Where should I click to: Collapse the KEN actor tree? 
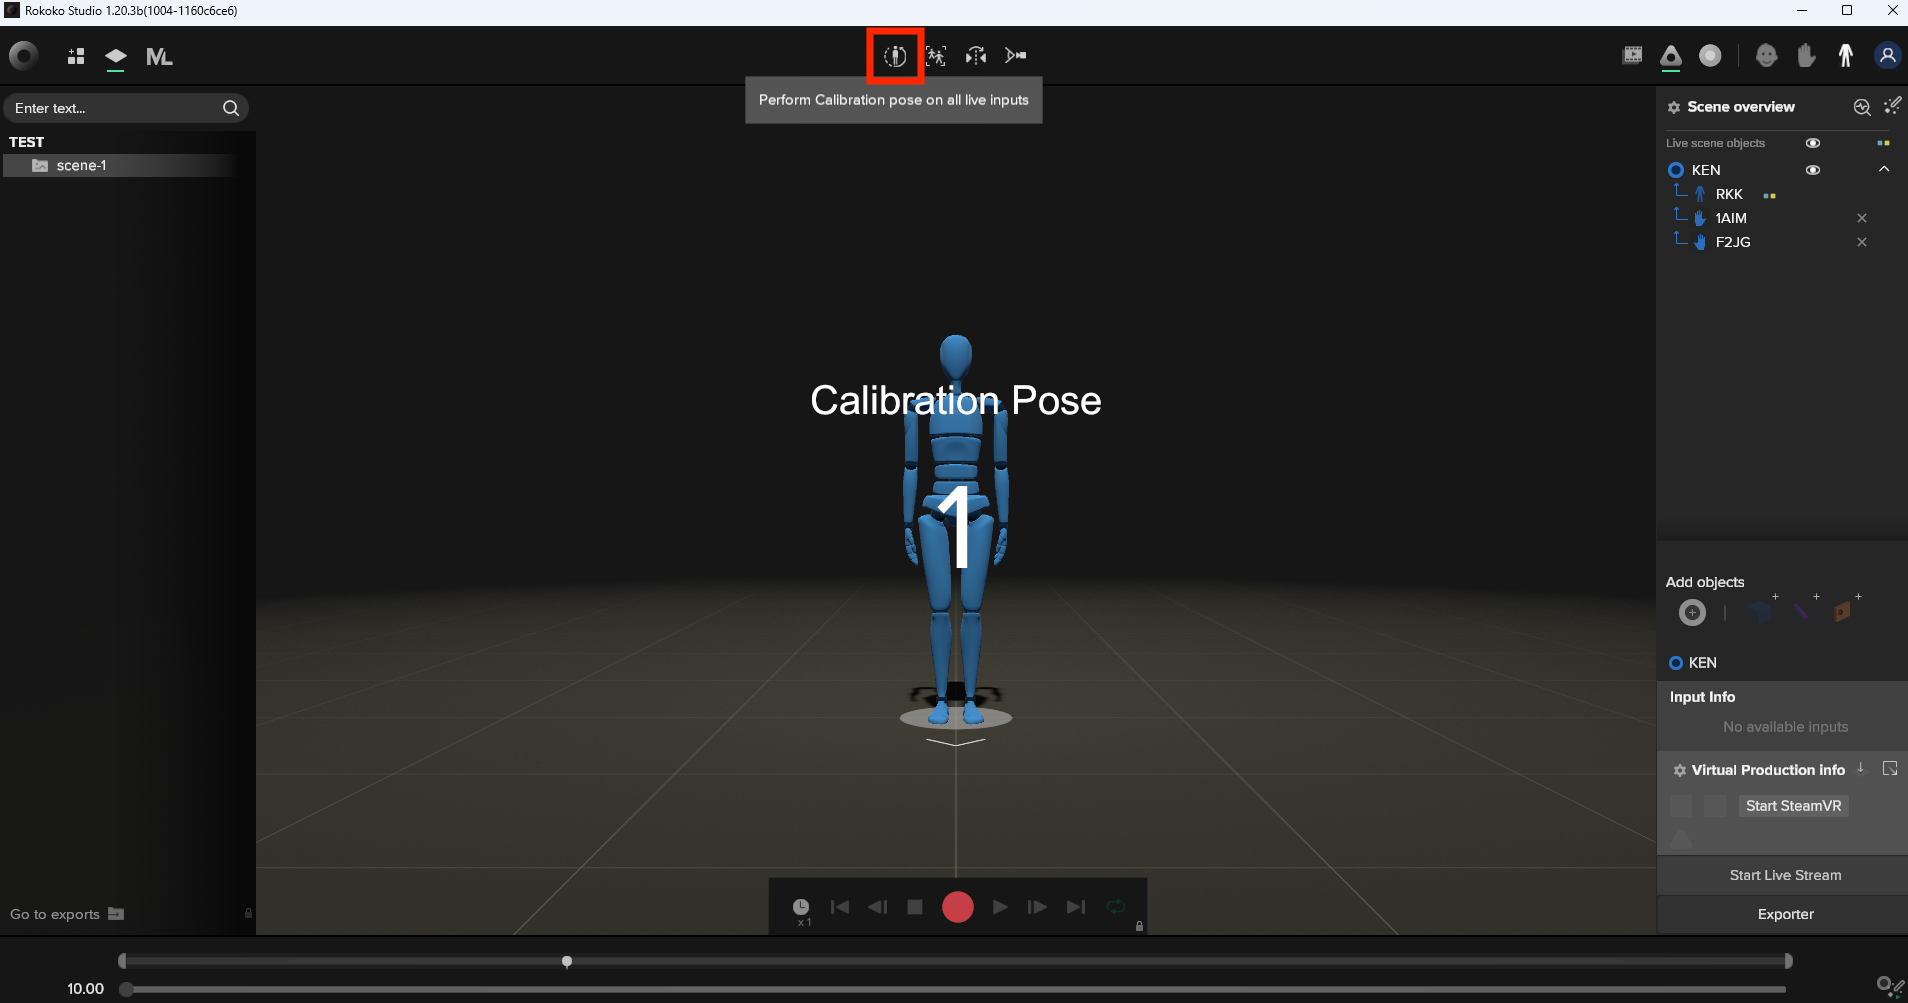tap(1884, 169)
